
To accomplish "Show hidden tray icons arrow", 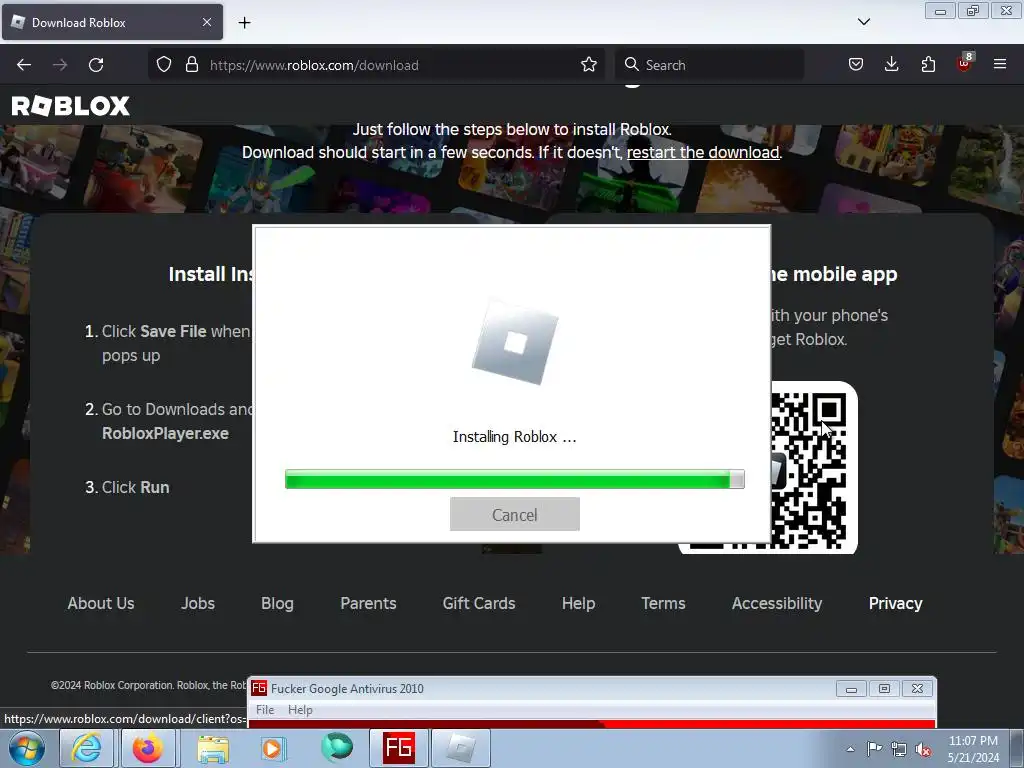I will click(x=850, y=749).
